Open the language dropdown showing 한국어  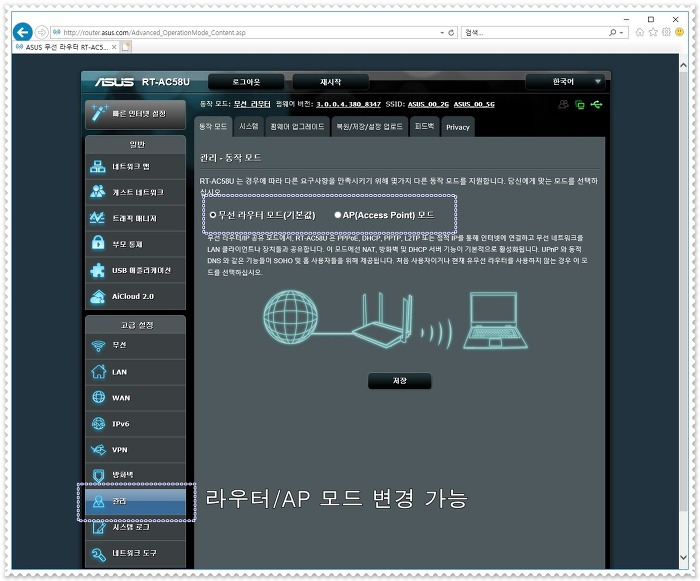[565, 82]
